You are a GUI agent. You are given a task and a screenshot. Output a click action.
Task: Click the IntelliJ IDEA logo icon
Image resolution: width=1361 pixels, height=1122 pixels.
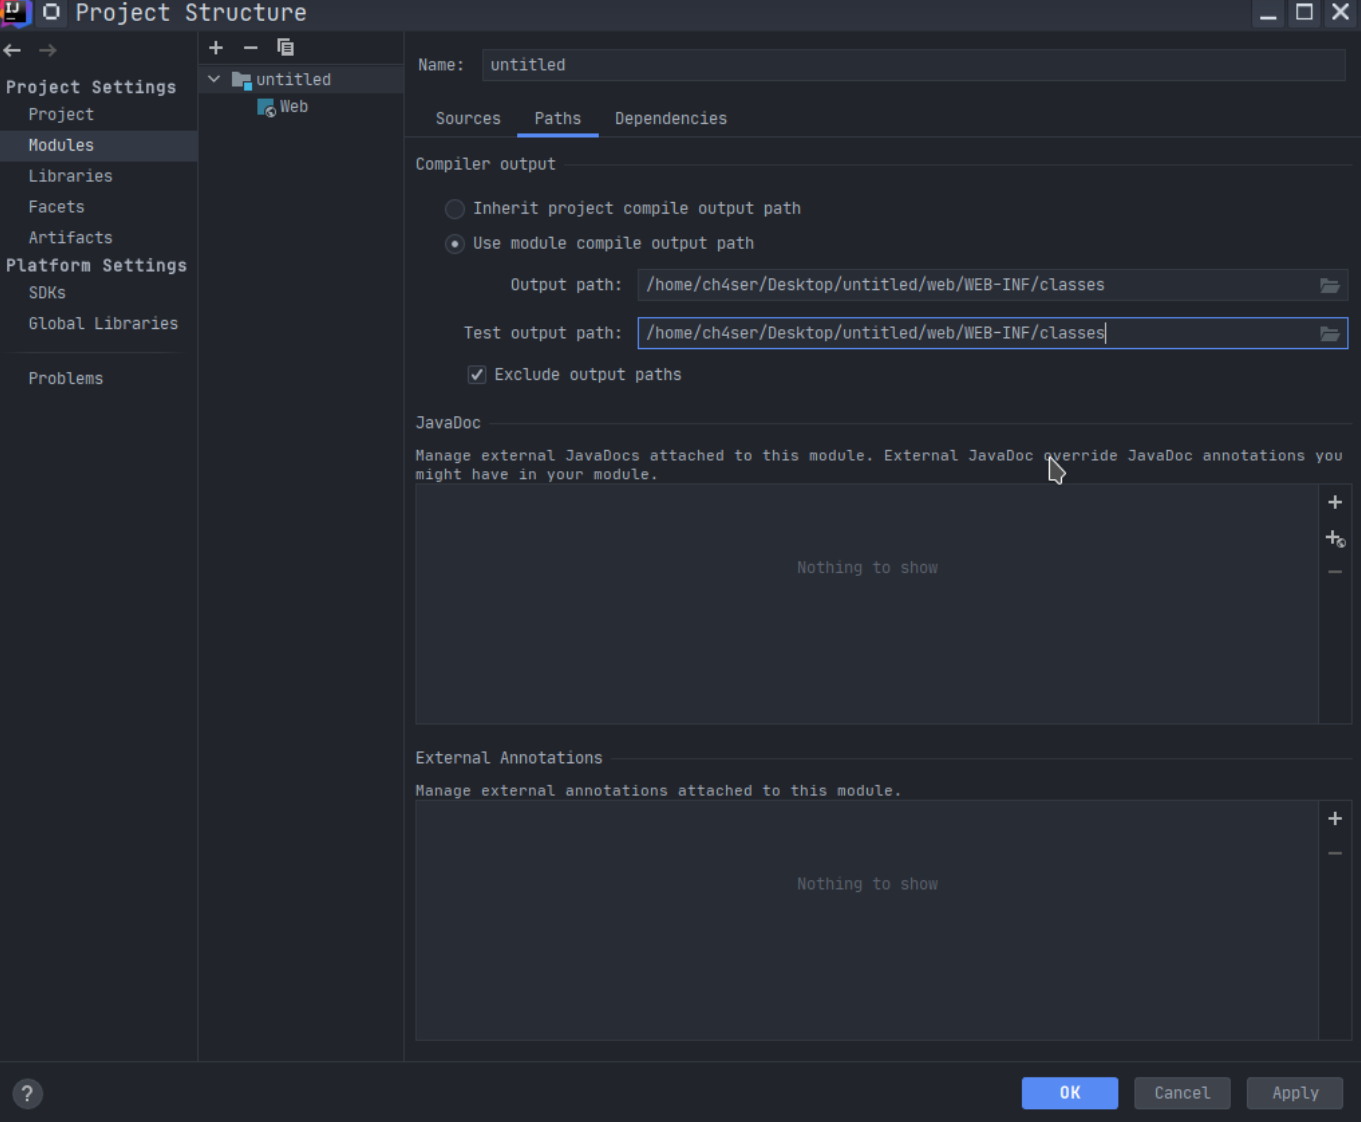tap(16, 13)
